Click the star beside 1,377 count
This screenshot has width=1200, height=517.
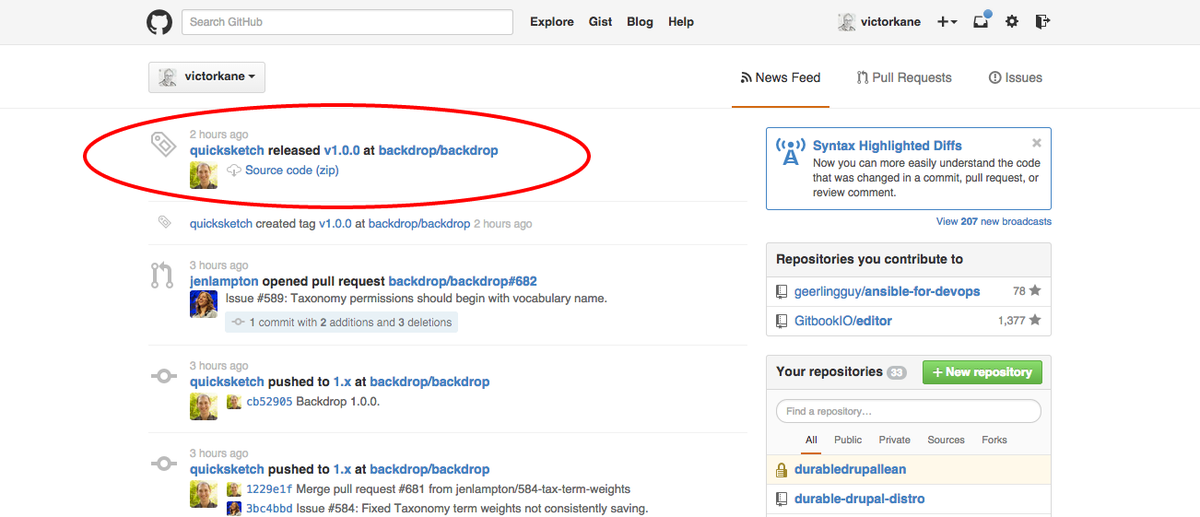(x=1035, y=321)
